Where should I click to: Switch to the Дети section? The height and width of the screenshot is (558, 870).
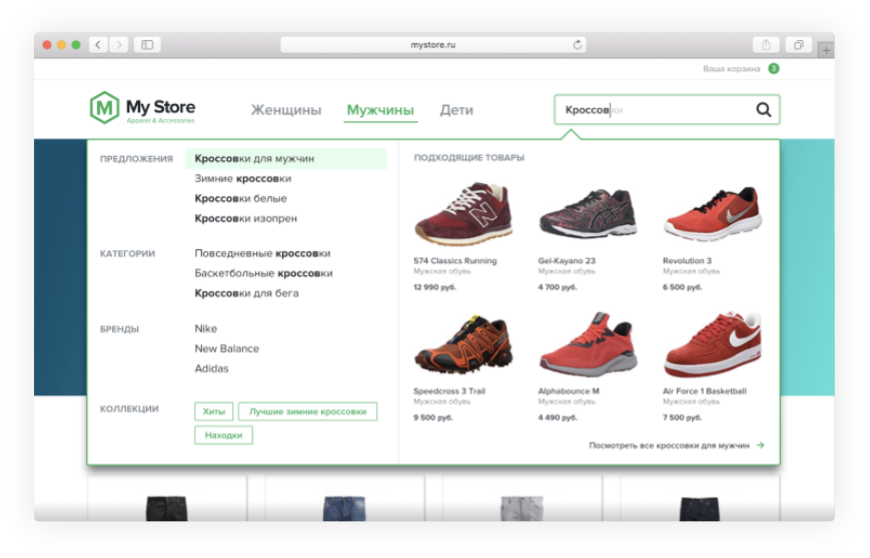pyautogui.click(x=456, y=110)
